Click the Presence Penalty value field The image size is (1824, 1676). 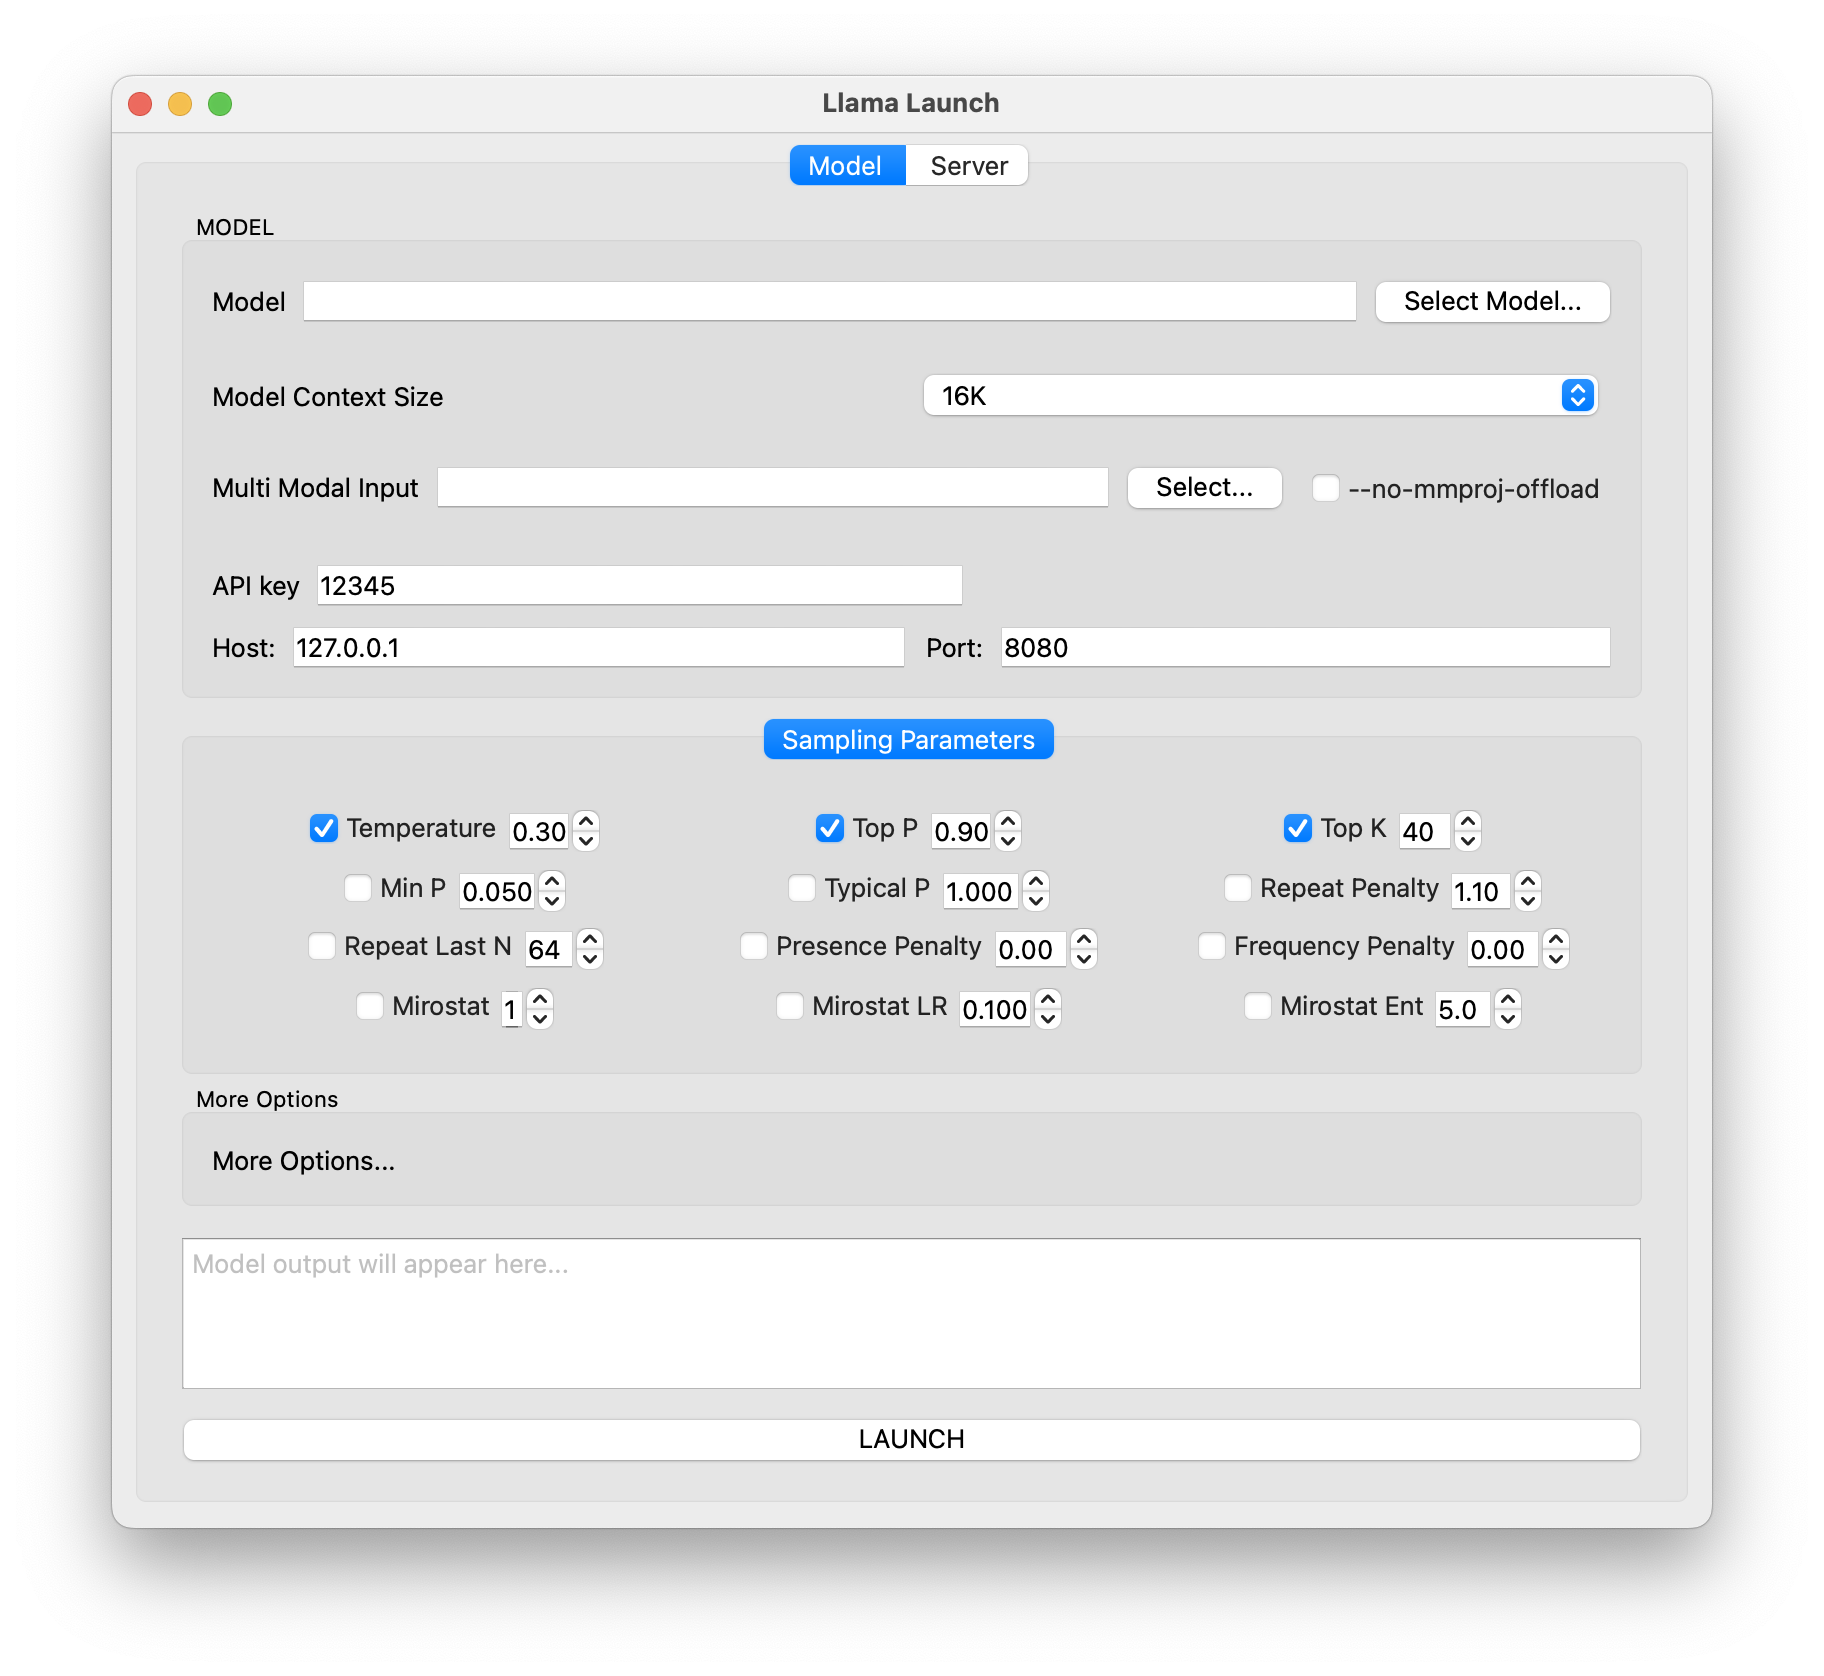pyautogui.click(x=1031, y=949)
